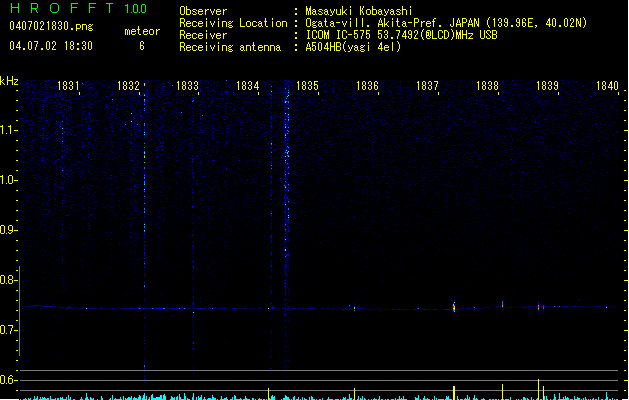Click the 1837 time marker
This screenshot has height=400, width=629.
pos(427,86)
